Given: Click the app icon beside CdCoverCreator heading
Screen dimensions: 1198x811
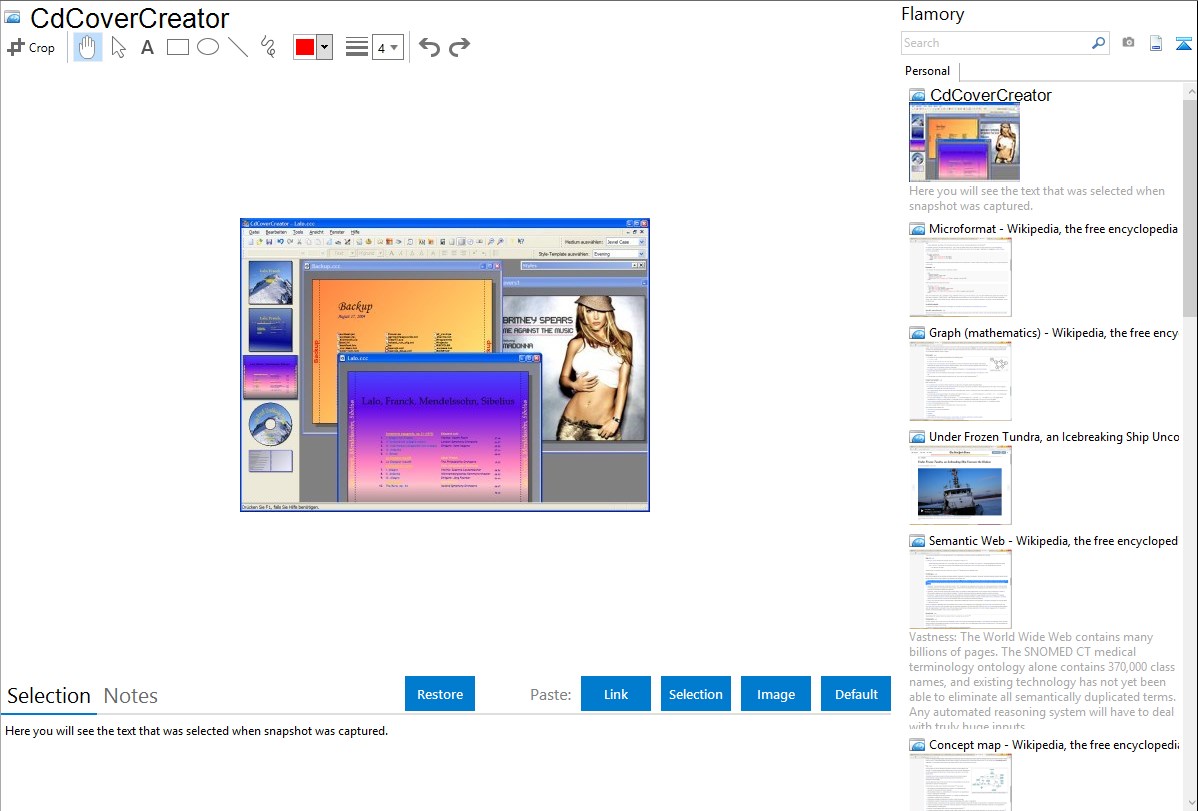Looking at the screenshot, I should point(12,17).
